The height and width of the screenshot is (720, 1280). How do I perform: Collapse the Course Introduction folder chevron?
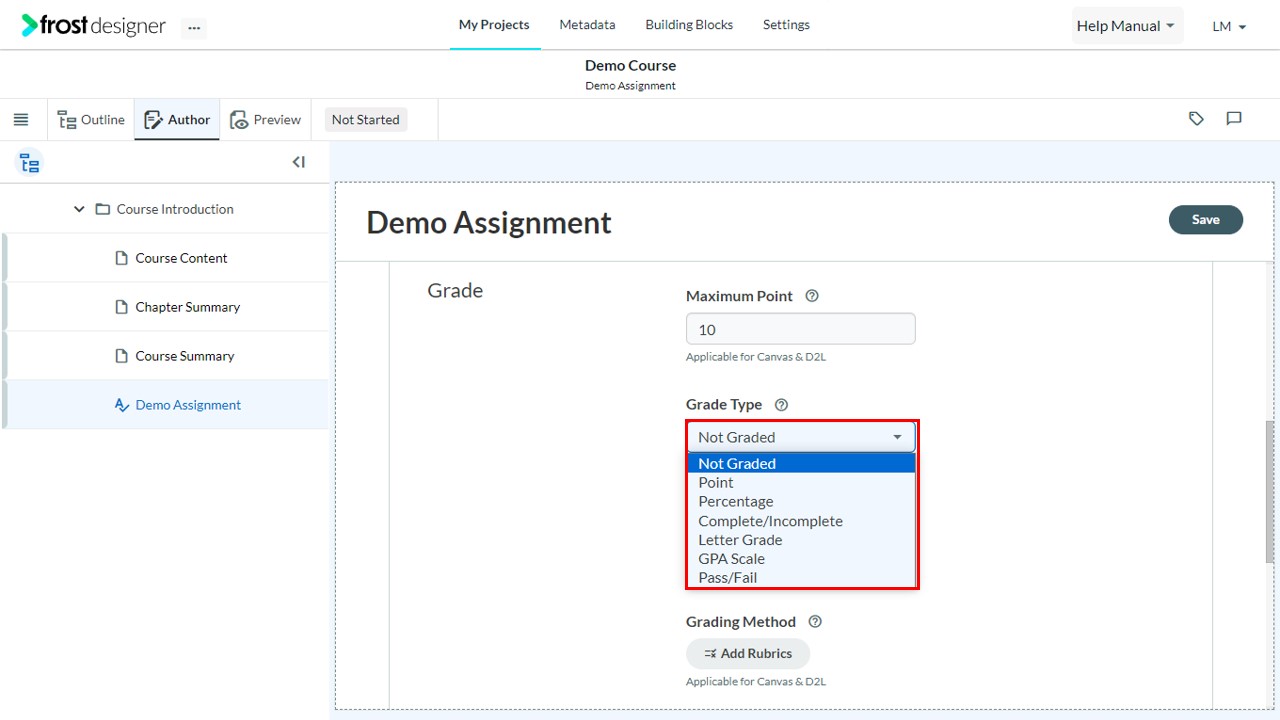click(79, 209)
